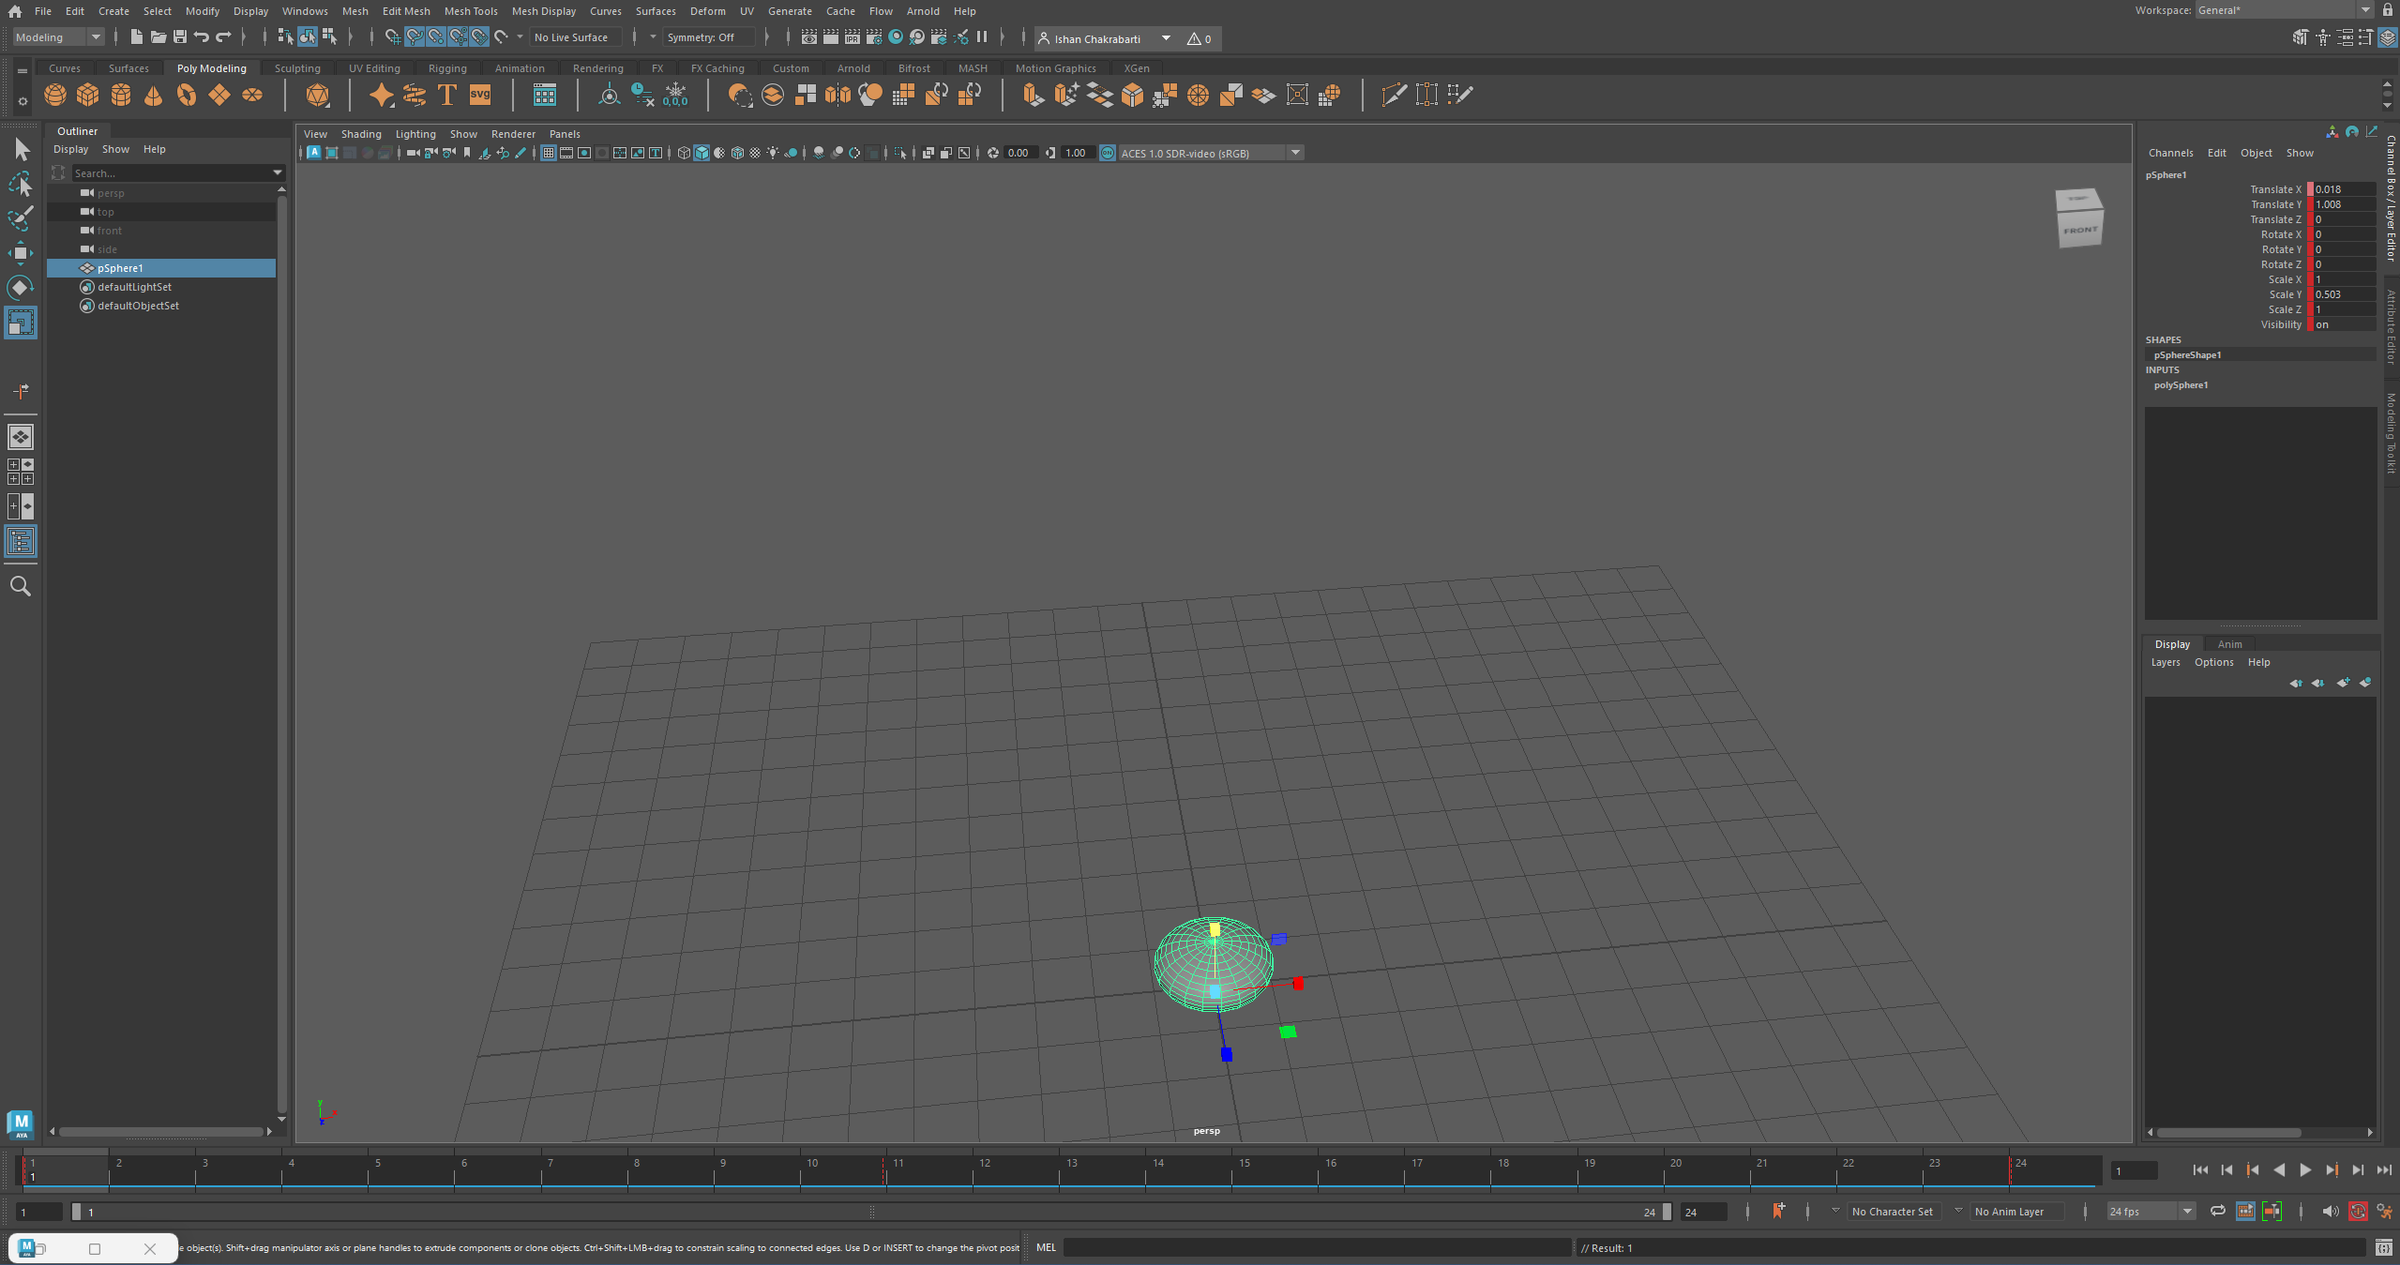Open the Workspace General dropdown
The width and height of the screenshot is (2400, 1265).
coord(2283,10)
